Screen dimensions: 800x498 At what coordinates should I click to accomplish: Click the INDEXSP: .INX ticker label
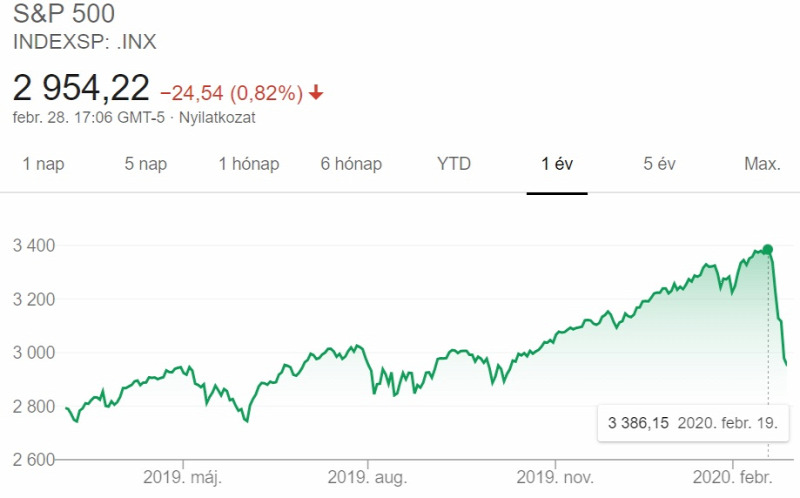[85, 42]
